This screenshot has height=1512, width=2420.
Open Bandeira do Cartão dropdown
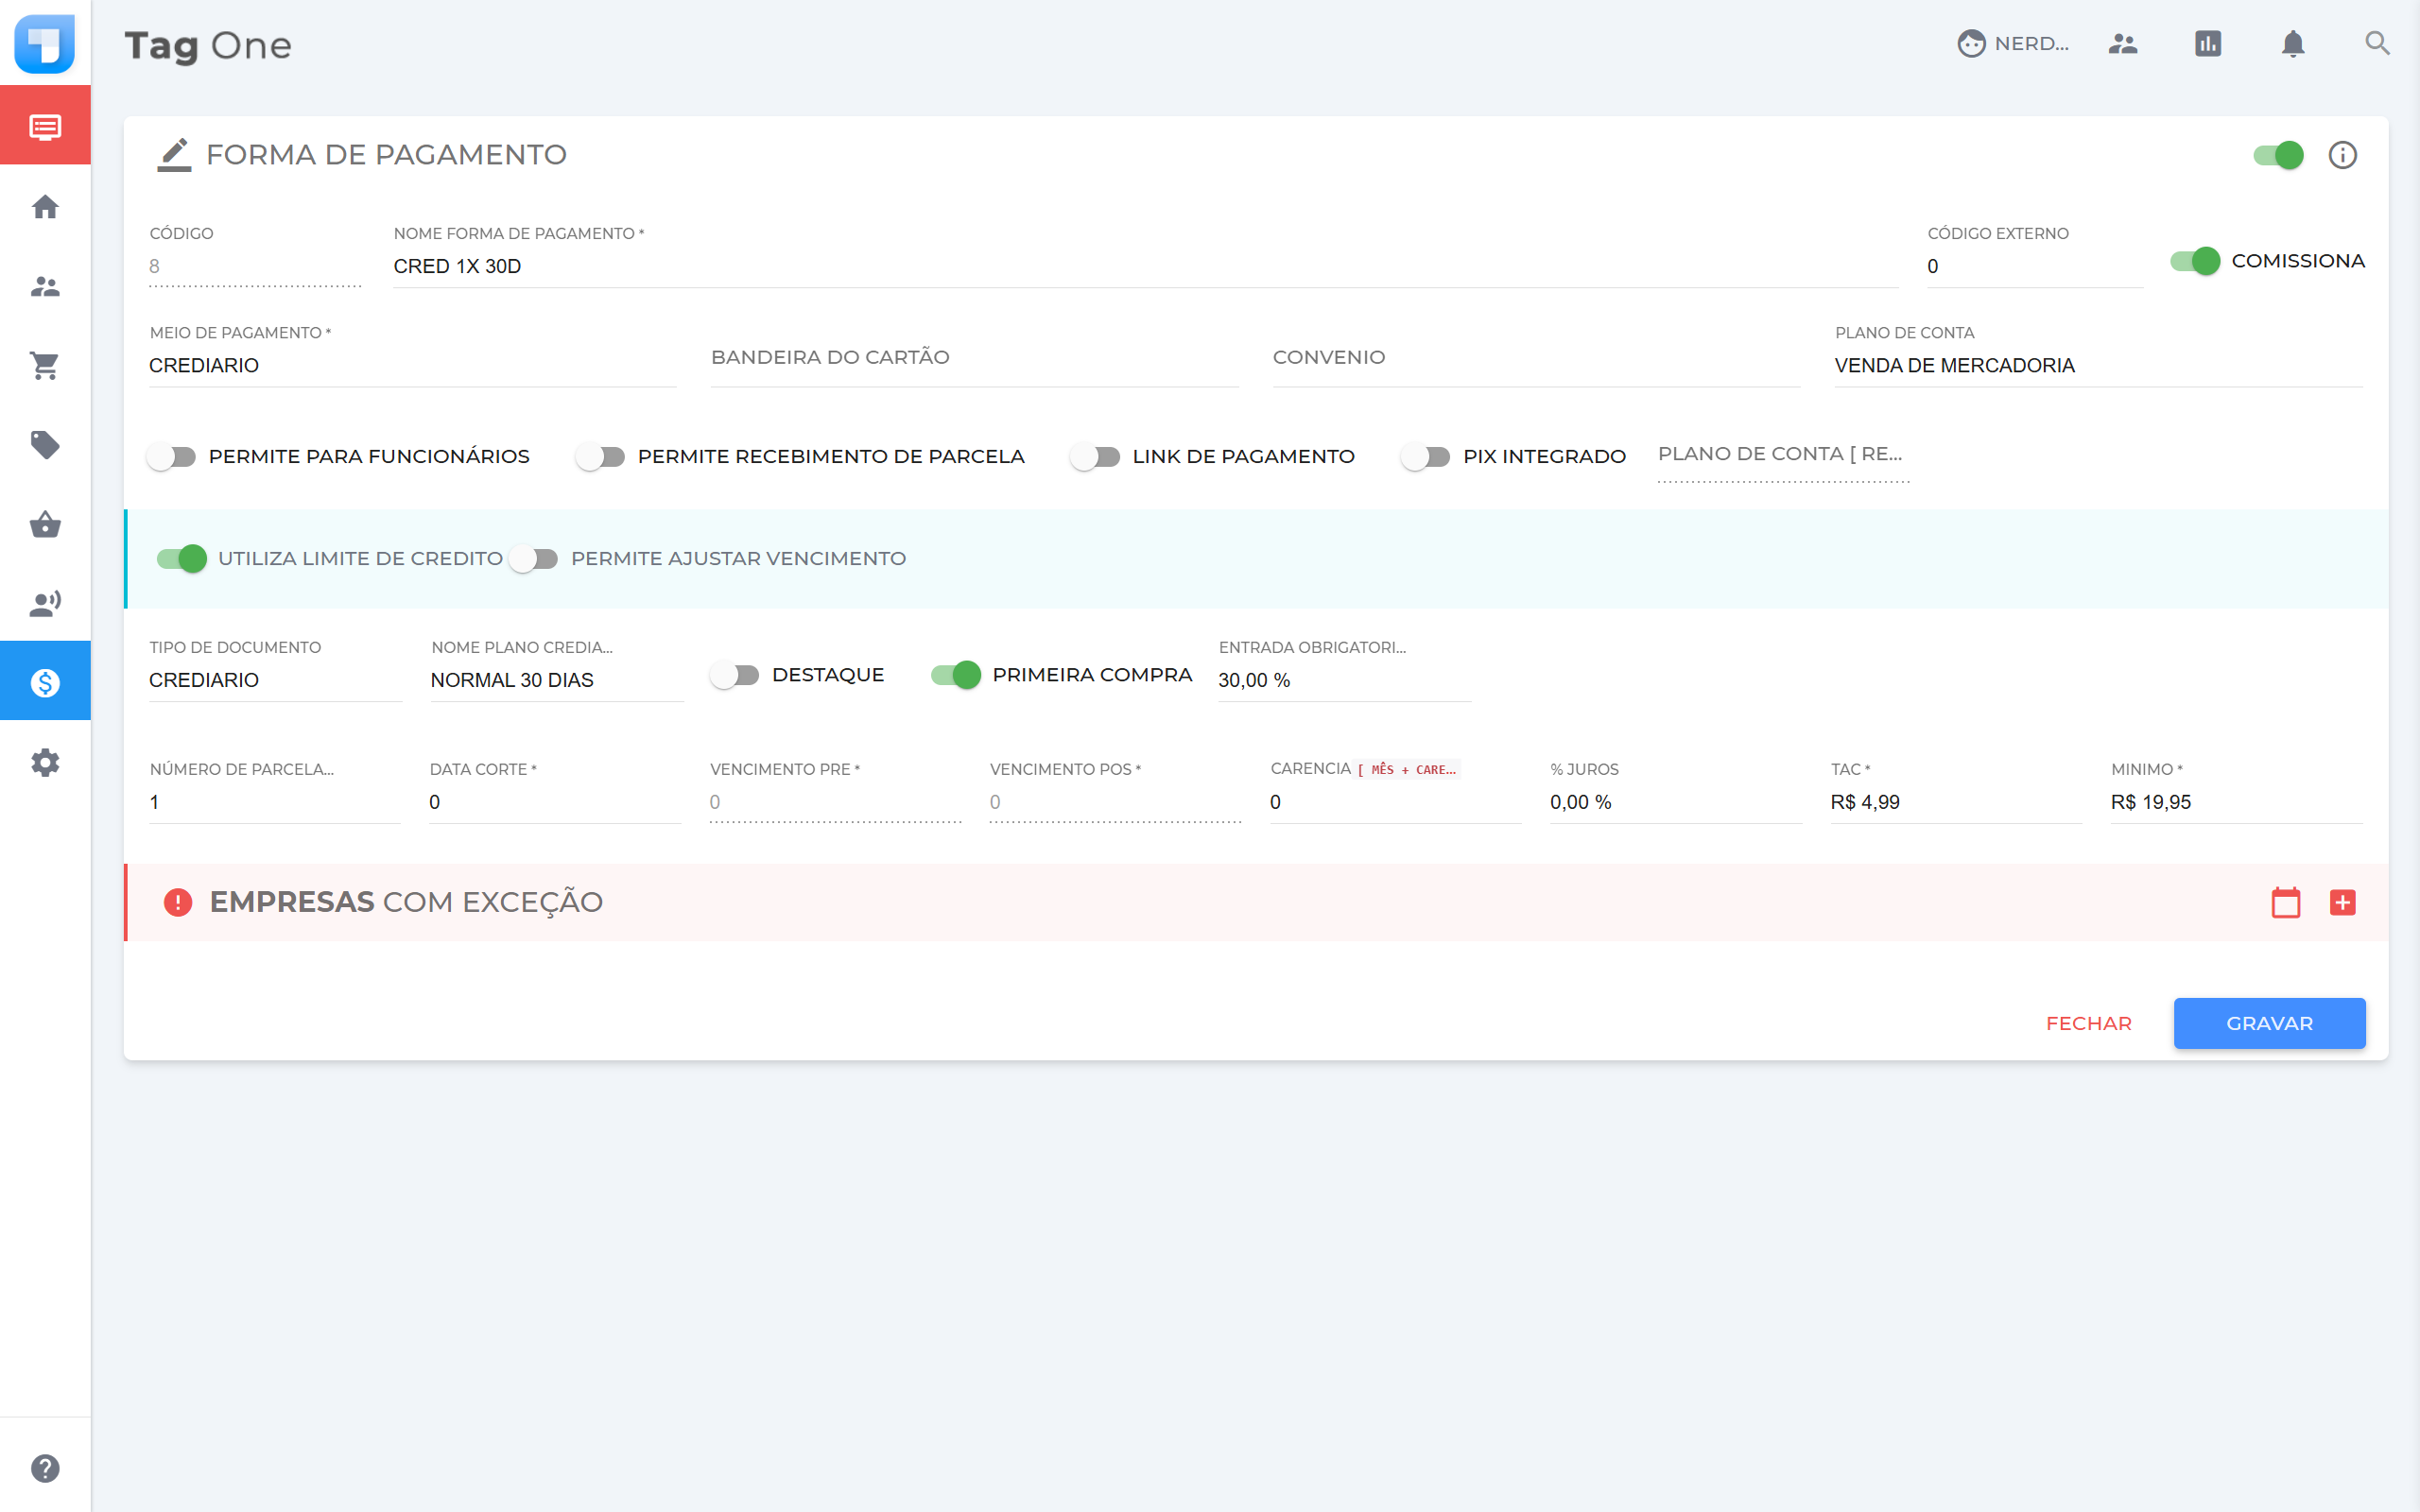click(x=973, y=358)
